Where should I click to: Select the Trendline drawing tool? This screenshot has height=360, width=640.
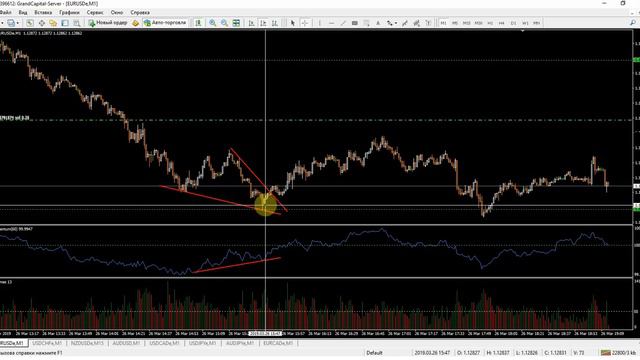tap(343, 23)
